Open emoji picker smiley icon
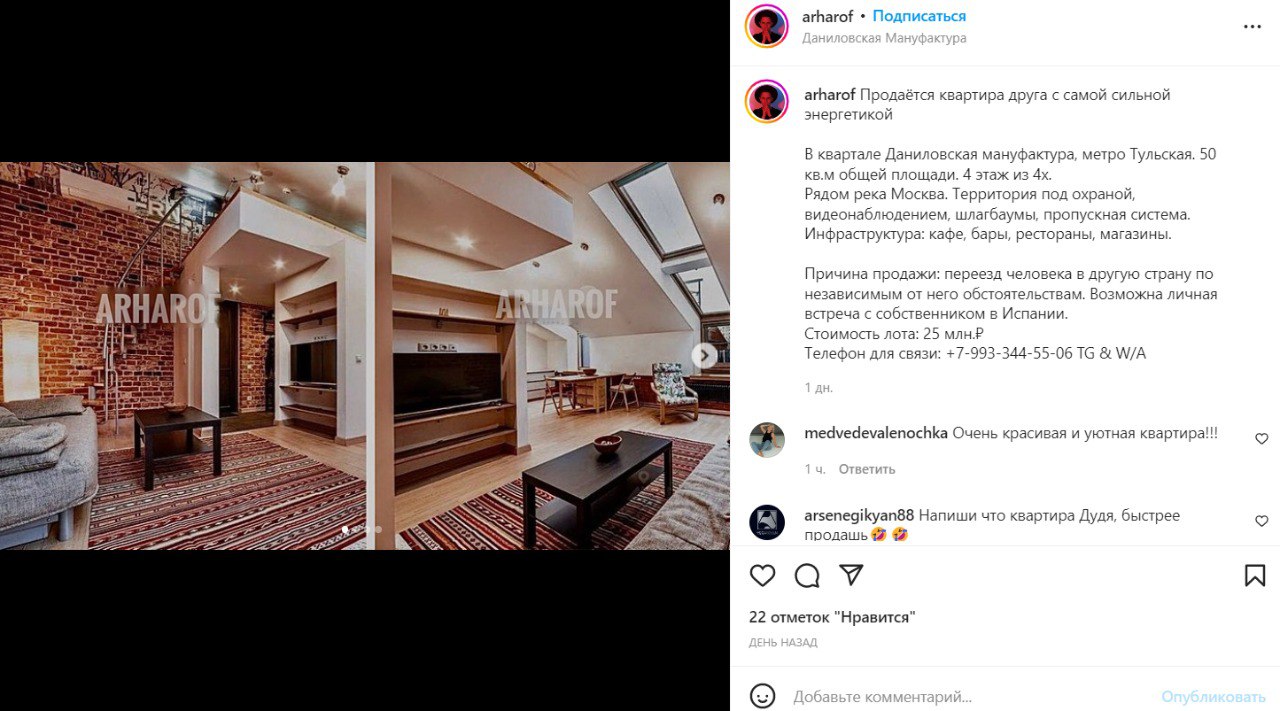Image resolution: width=1280 pixels, height=711 pixels. (x=763, y=696)
